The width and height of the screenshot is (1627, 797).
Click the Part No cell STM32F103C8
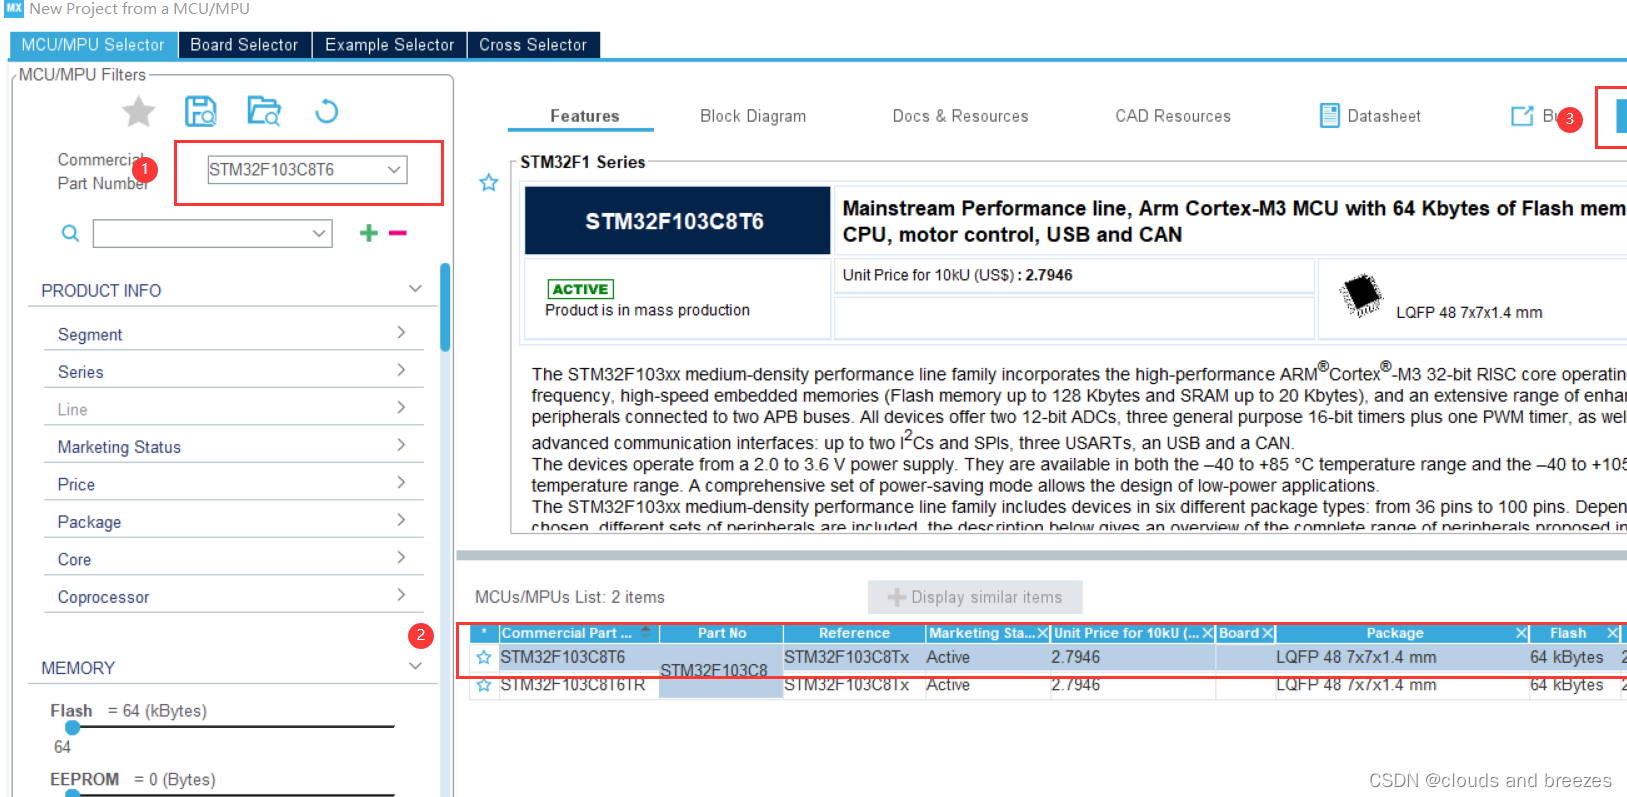click(714, 670)
